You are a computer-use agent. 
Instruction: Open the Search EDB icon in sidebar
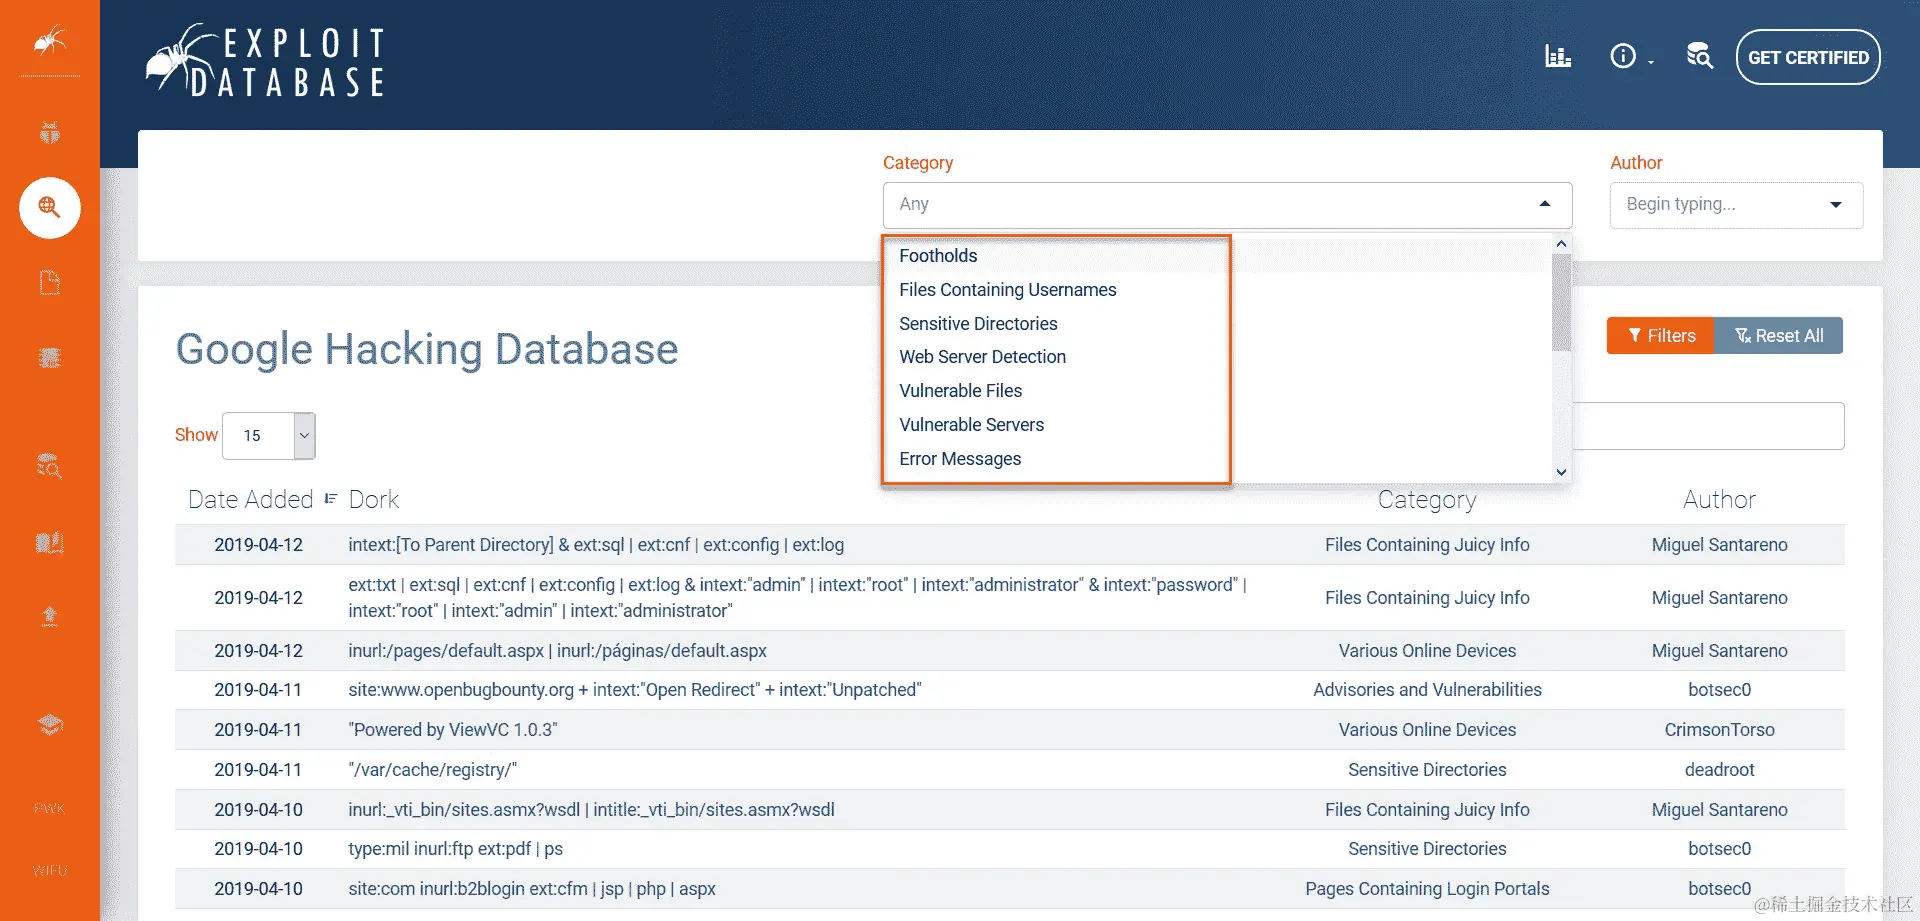49,465
